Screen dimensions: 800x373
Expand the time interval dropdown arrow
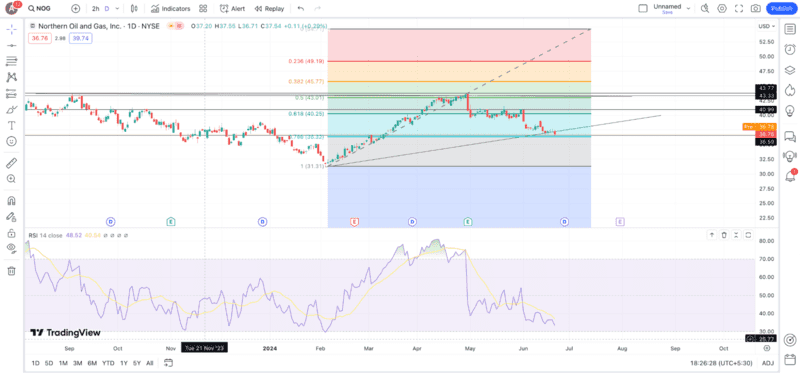click(118, 9)
